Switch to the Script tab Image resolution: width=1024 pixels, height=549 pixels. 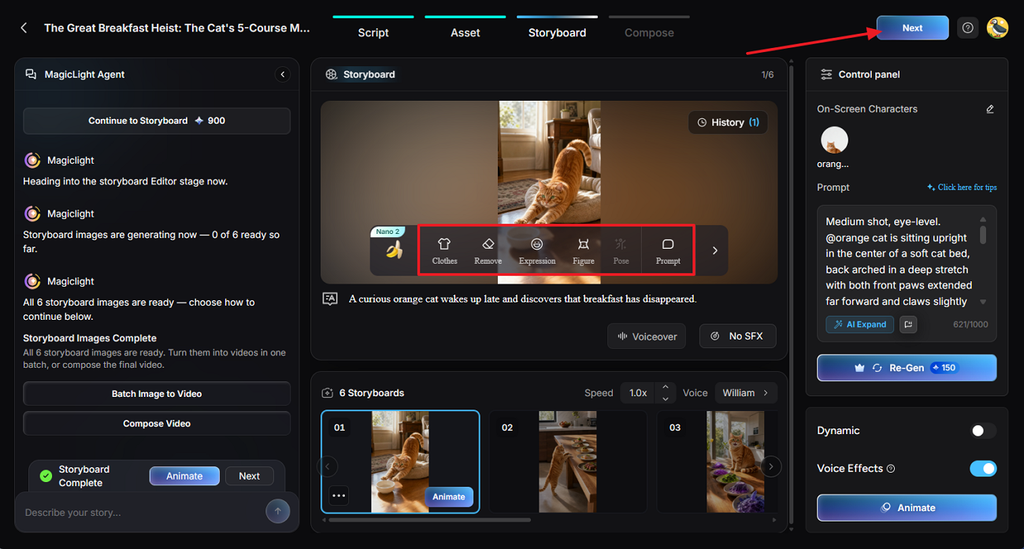(x=373, y=32)
